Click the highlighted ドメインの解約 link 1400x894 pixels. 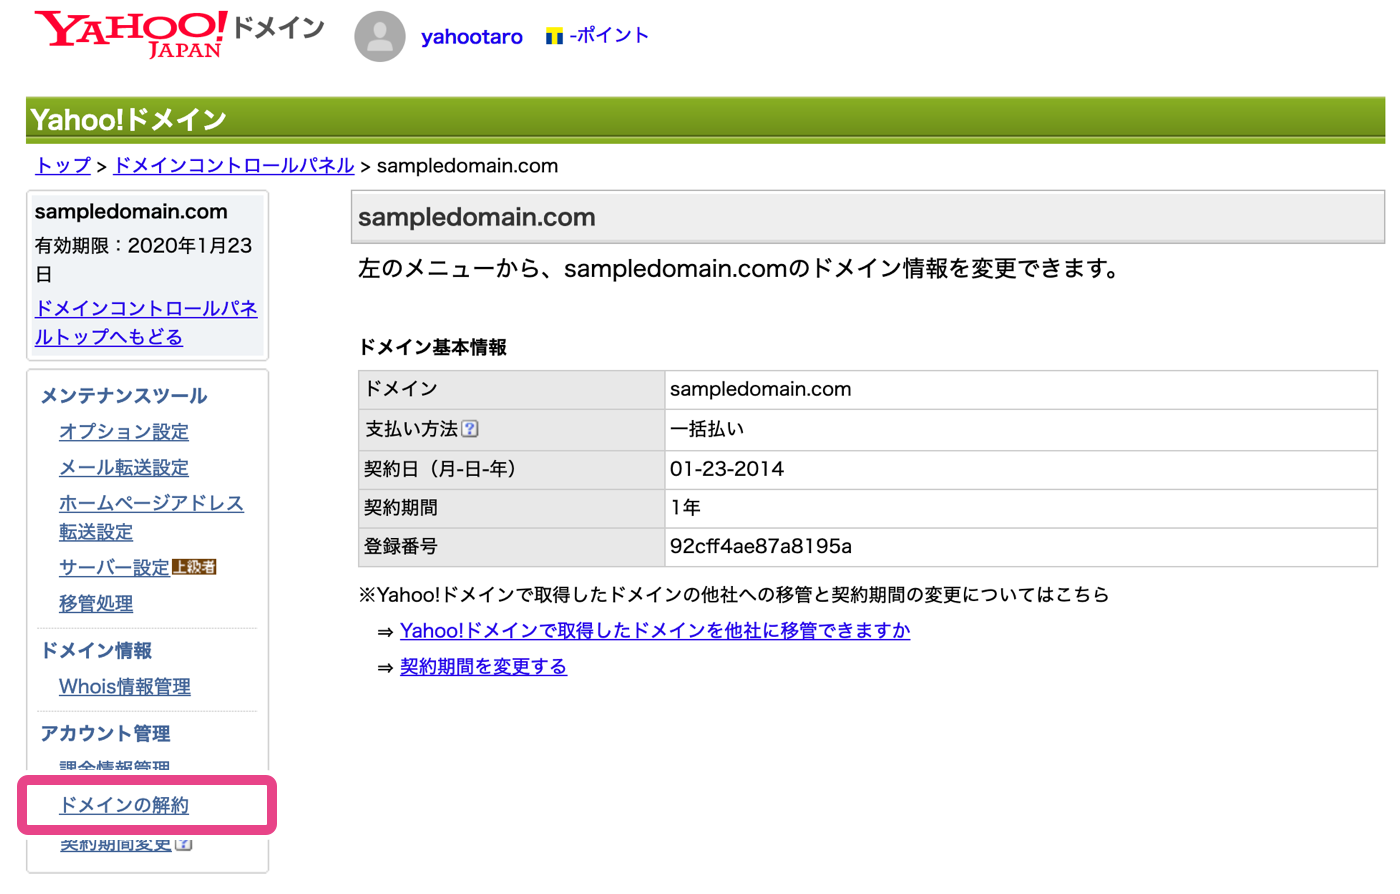coord(124,806)
